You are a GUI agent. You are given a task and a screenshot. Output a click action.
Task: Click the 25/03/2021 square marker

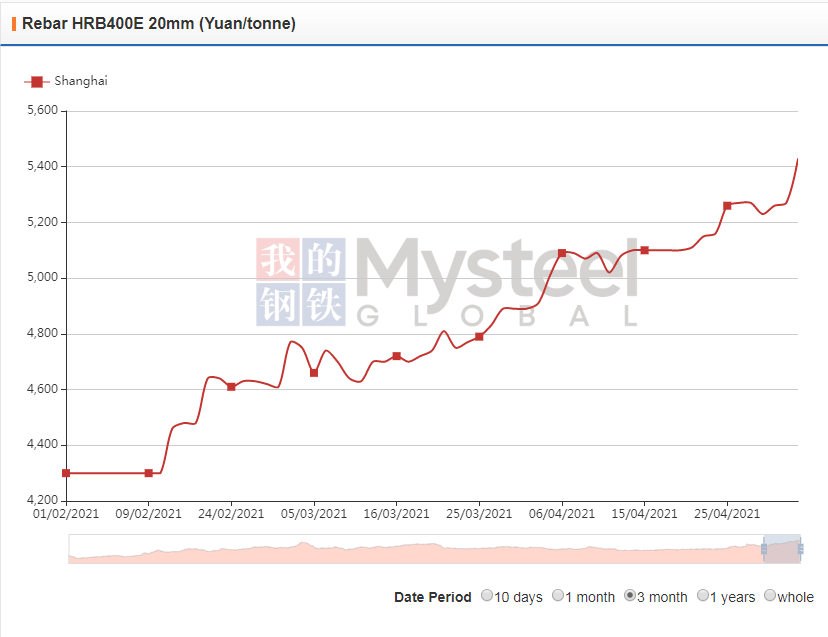pos(479,337)
